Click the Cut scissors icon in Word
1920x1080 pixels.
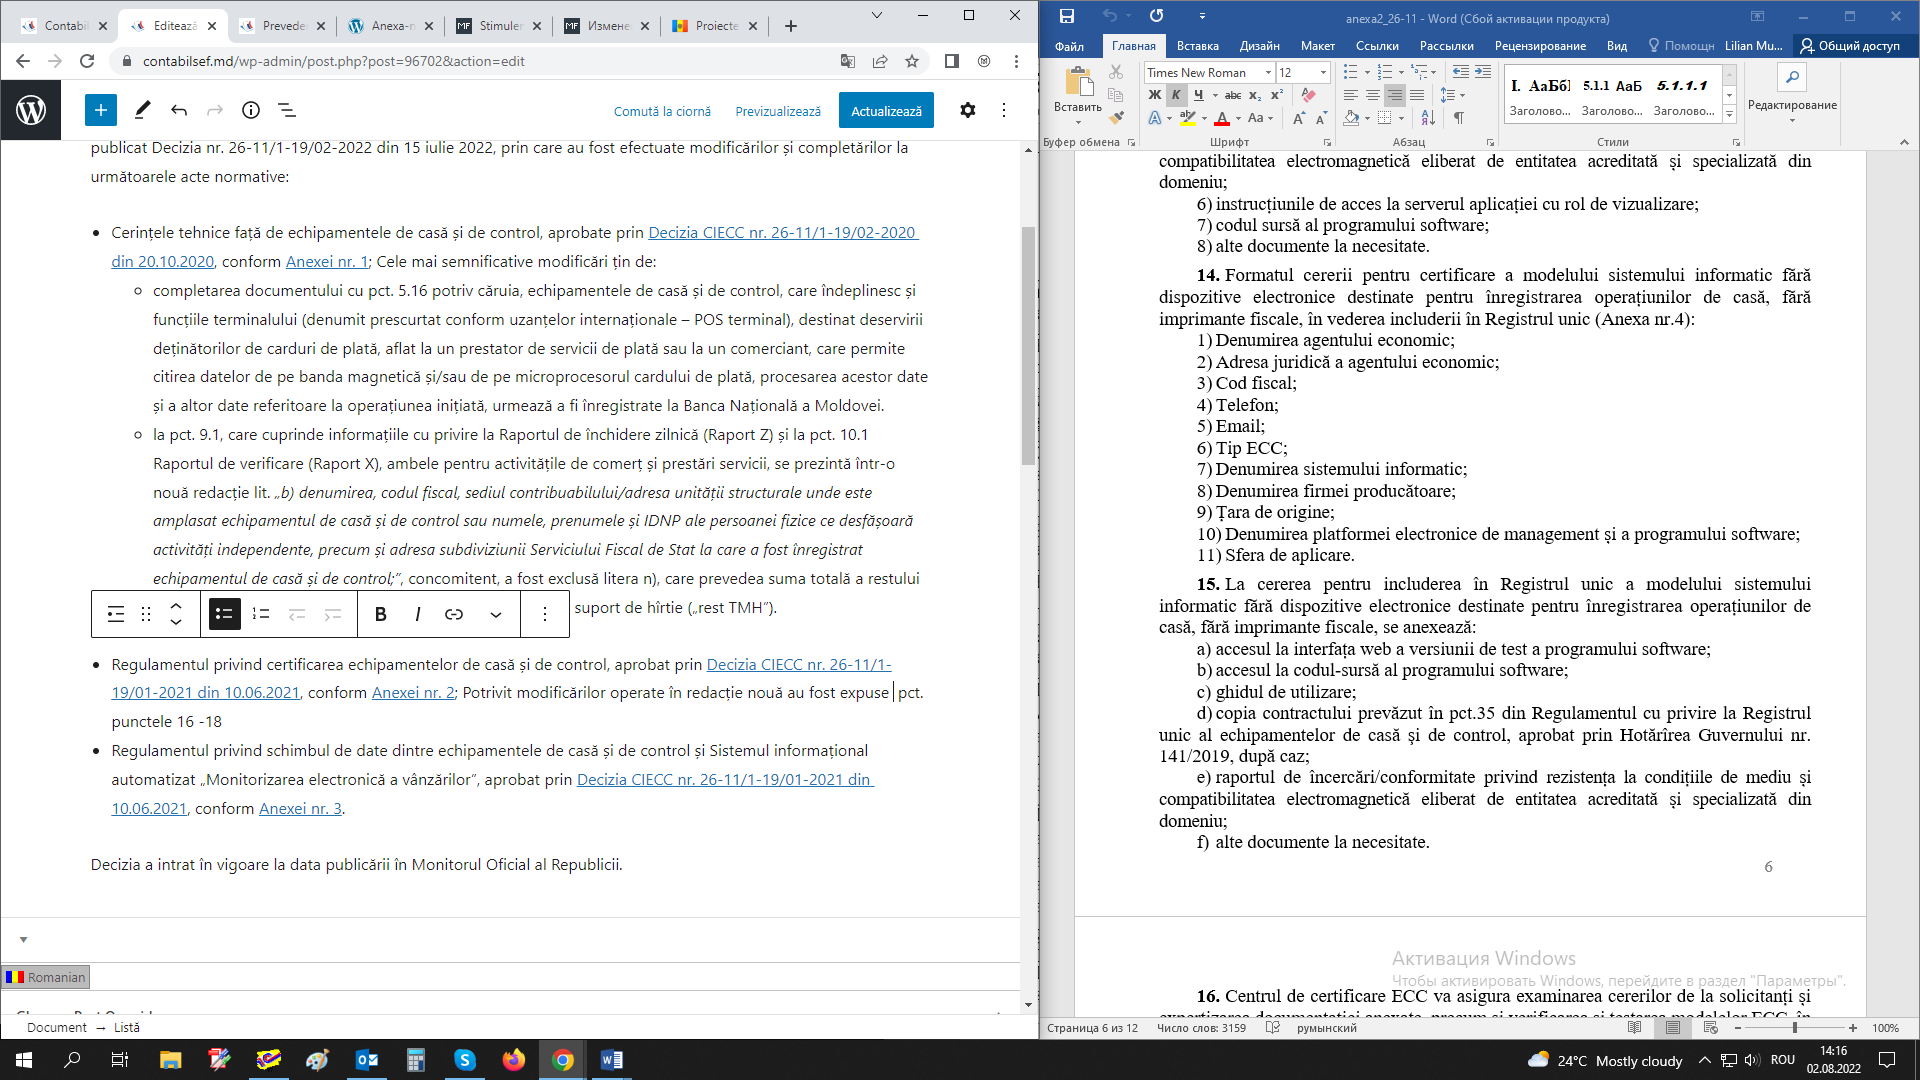(x=1117, y=72)
